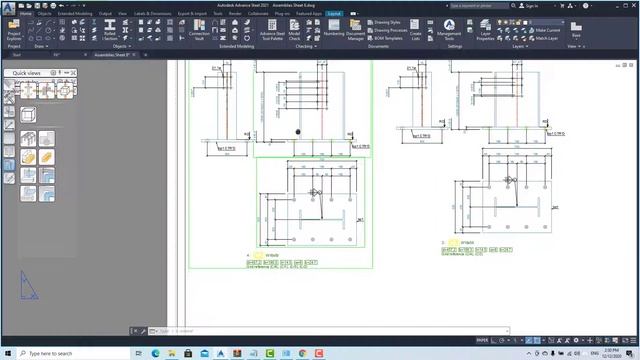
Task: Open the Create Lists tool
Action: tap(415, 30)
